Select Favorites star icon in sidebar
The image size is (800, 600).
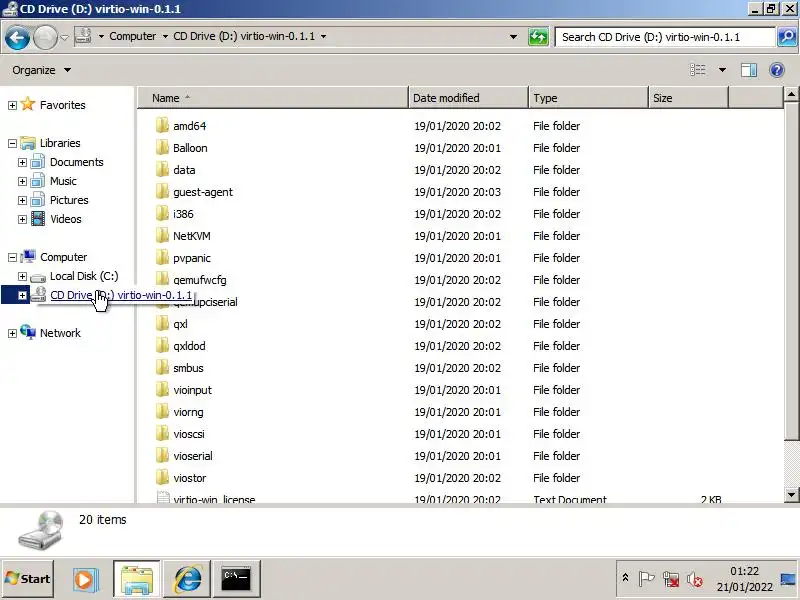pos(28,104)
